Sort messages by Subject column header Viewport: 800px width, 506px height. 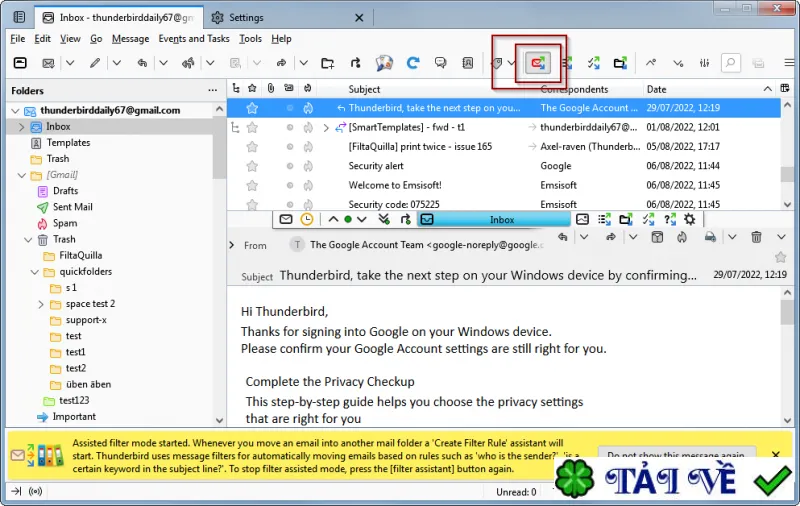364,89
